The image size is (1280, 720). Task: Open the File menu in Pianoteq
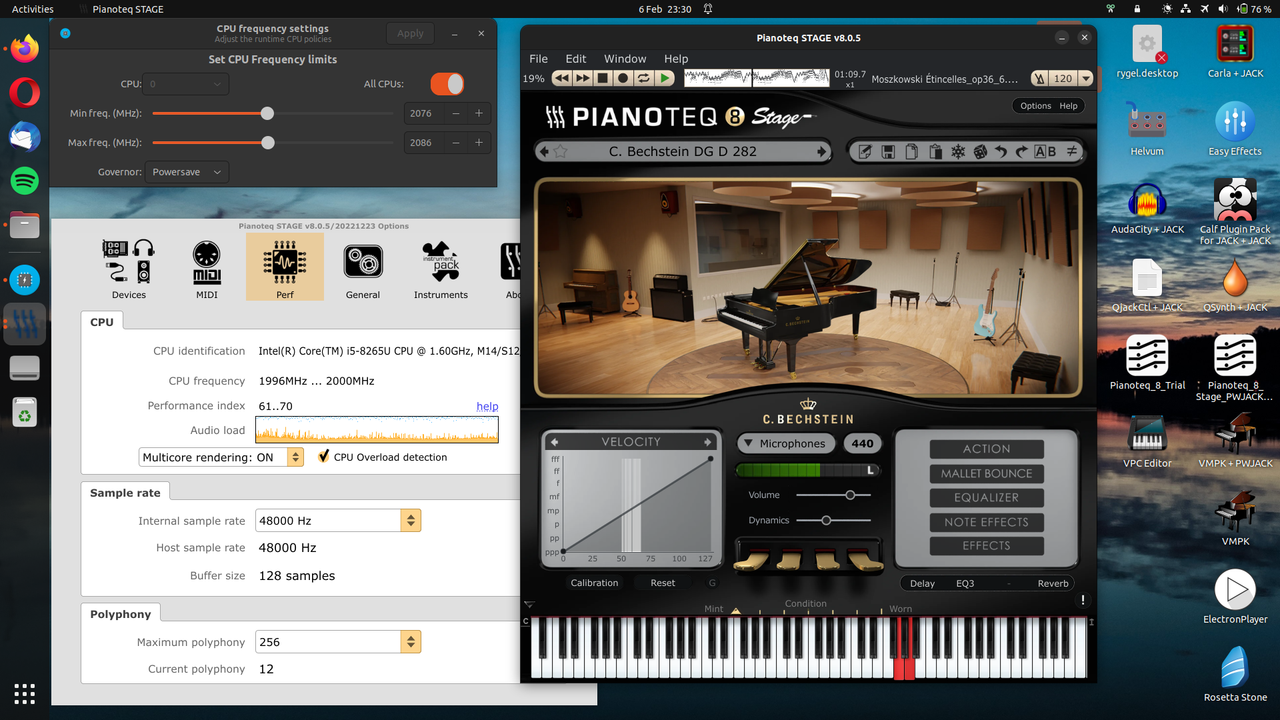click(x=538, y=59)
